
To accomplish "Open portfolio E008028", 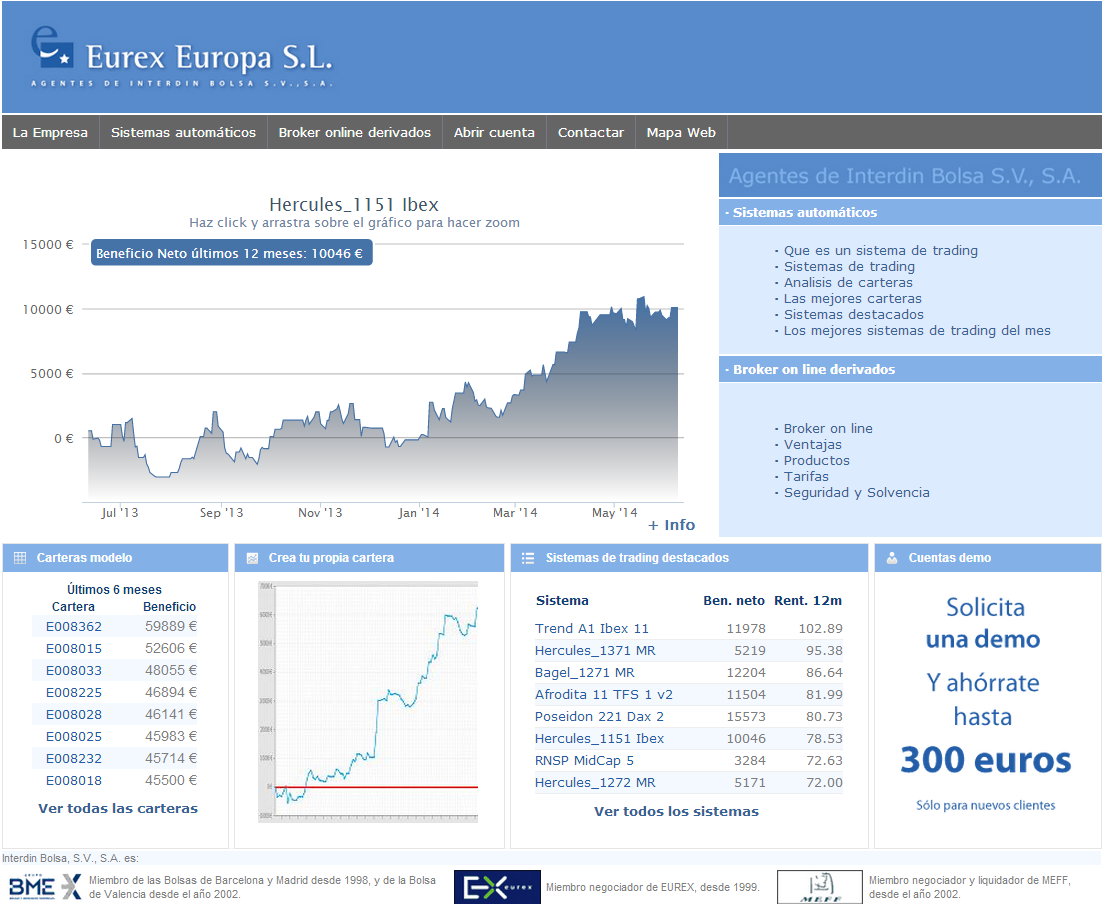I will (x=74, y=714).
